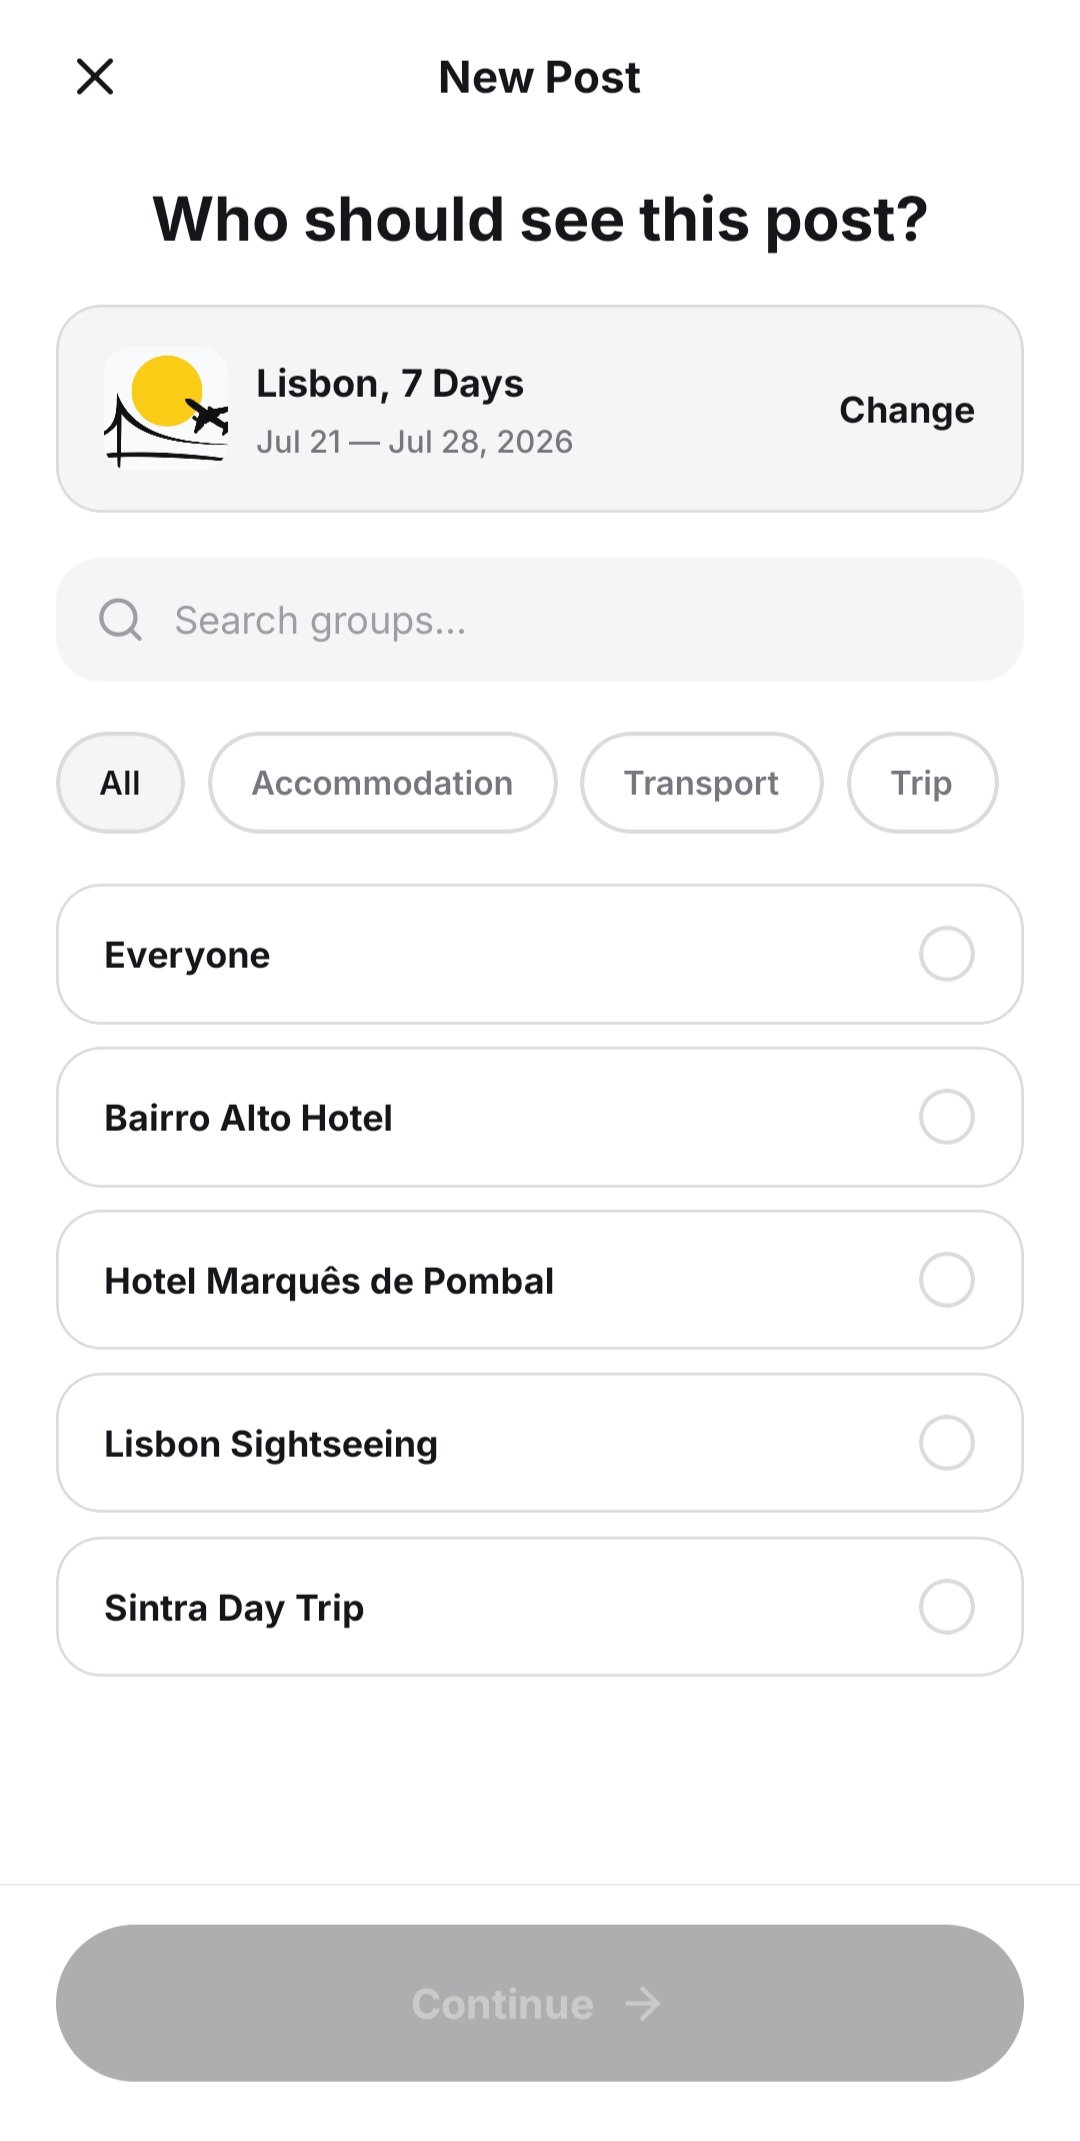Click the arrow icon on Continue button

tap(642, 2003)
